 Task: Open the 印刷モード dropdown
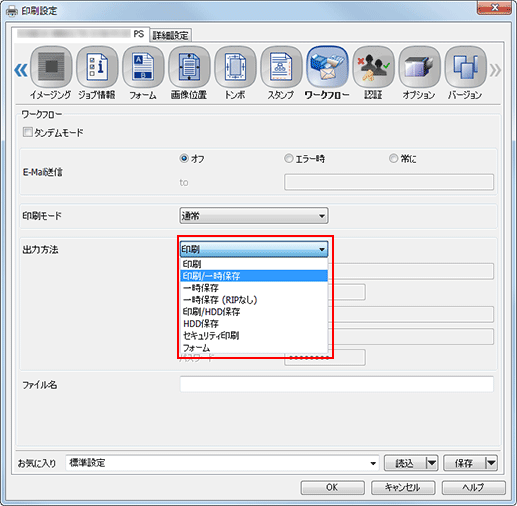coord(254,216)
